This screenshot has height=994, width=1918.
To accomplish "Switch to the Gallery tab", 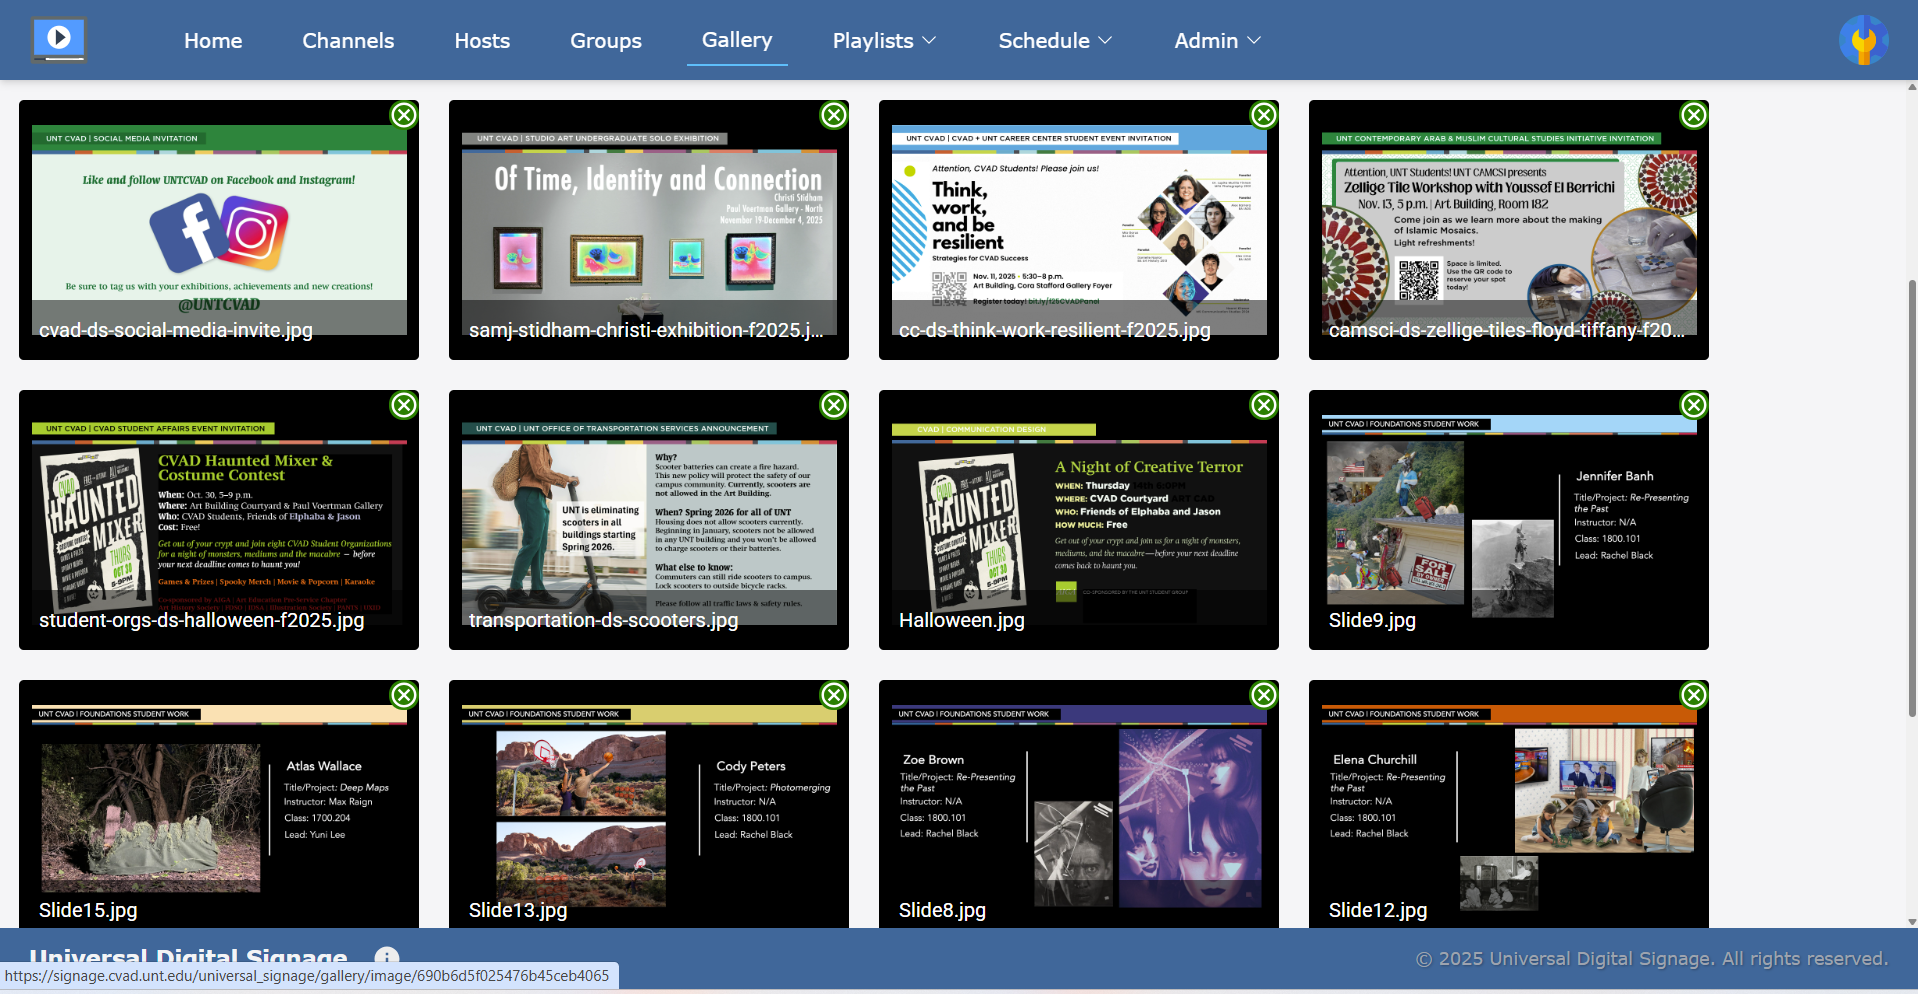I will coord(737,40).
